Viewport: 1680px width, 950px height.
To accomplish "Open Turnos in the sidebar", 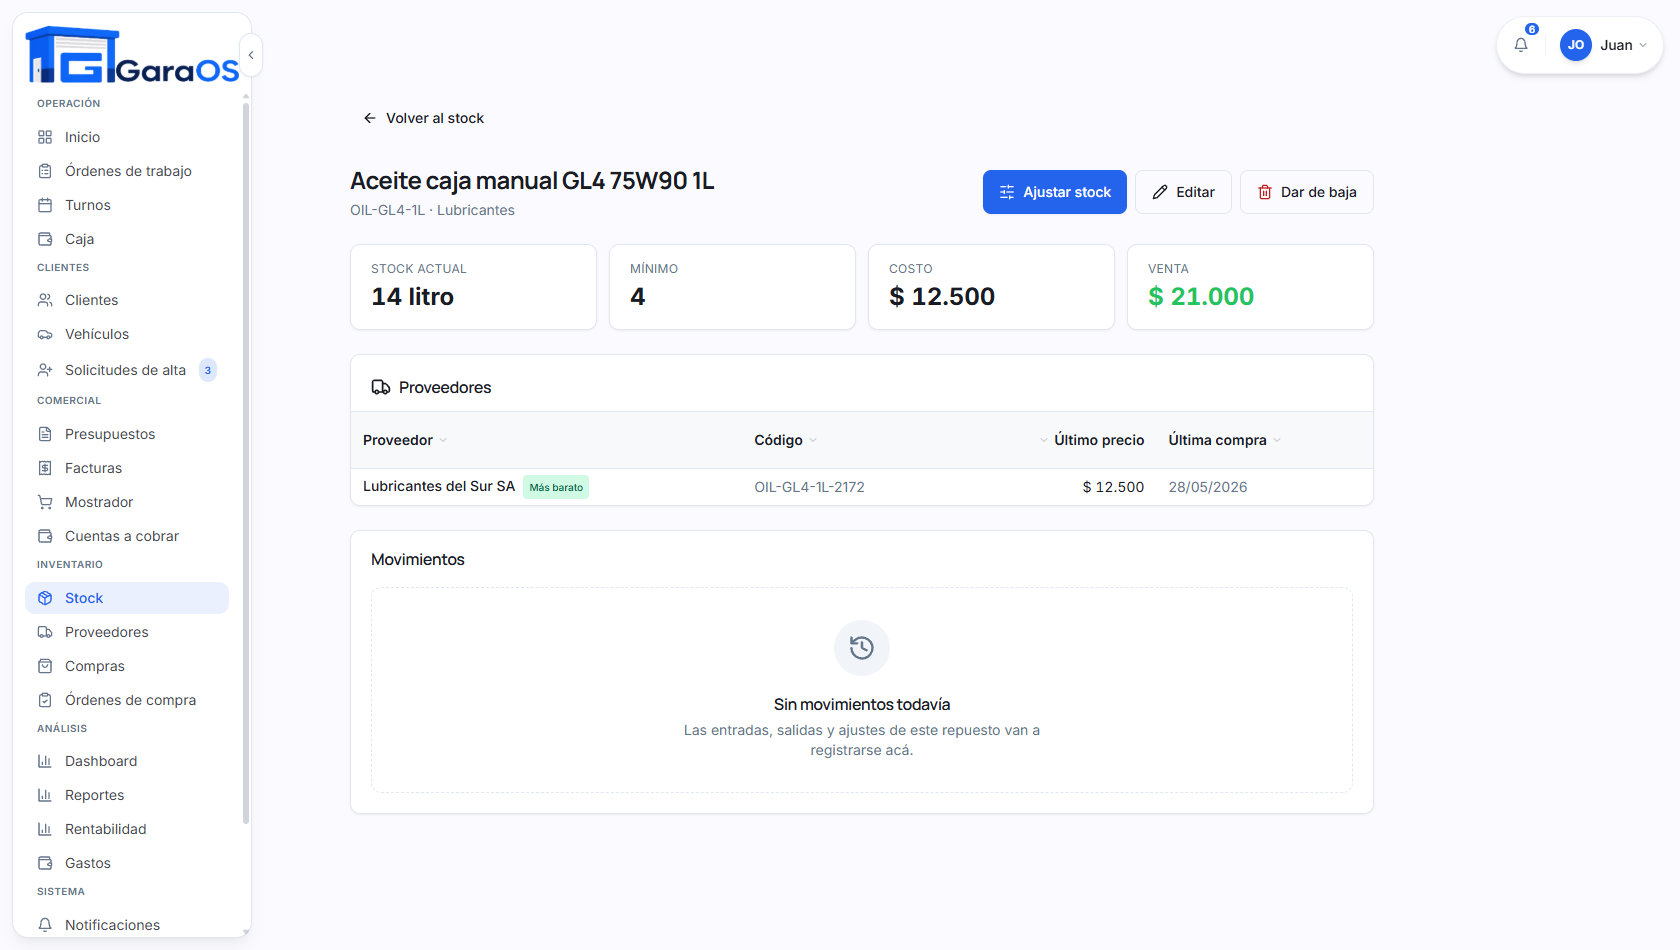I will click(127, 205).
